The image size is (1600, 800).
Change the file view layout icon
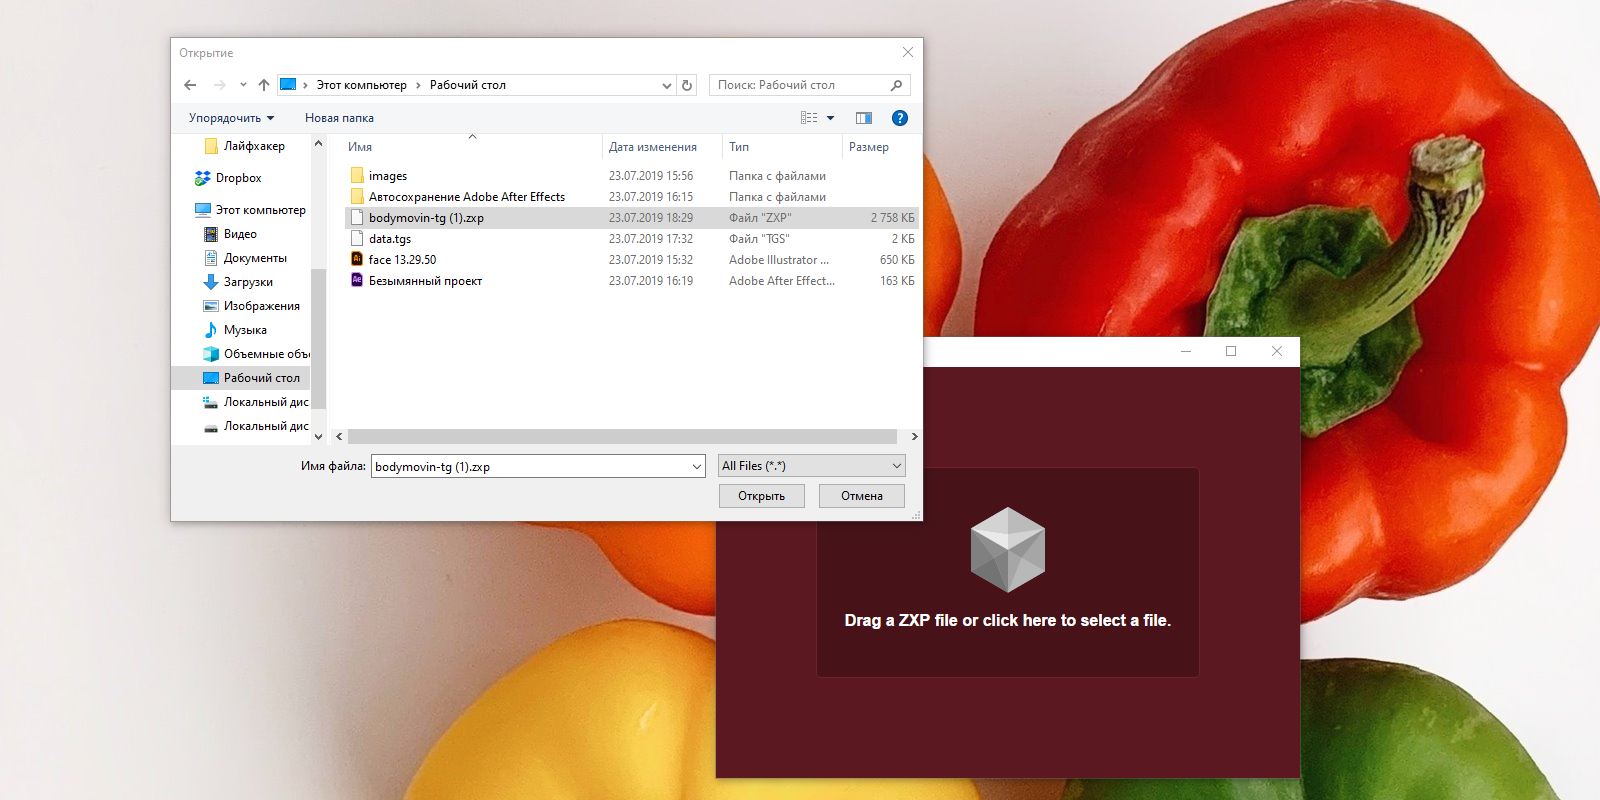pos(809,118)
